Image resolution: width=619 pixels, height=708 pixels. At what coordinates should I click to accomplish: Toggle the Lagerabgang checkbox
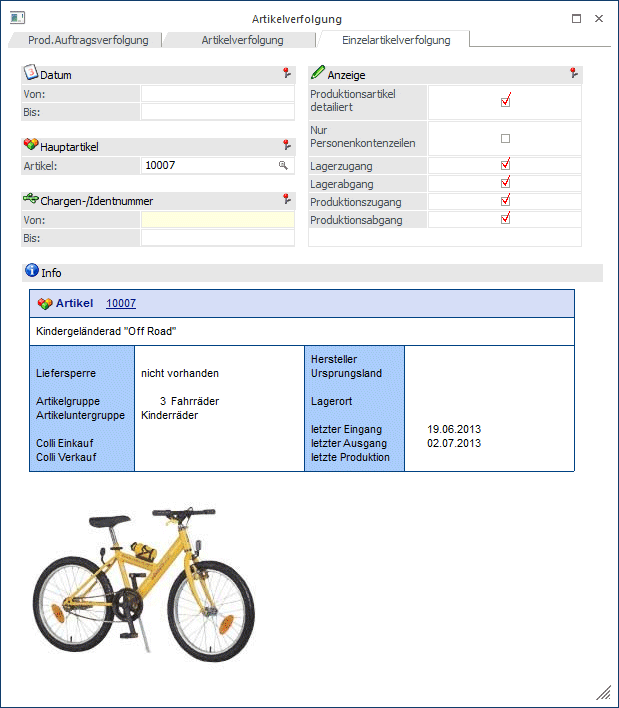pos(505,183)
